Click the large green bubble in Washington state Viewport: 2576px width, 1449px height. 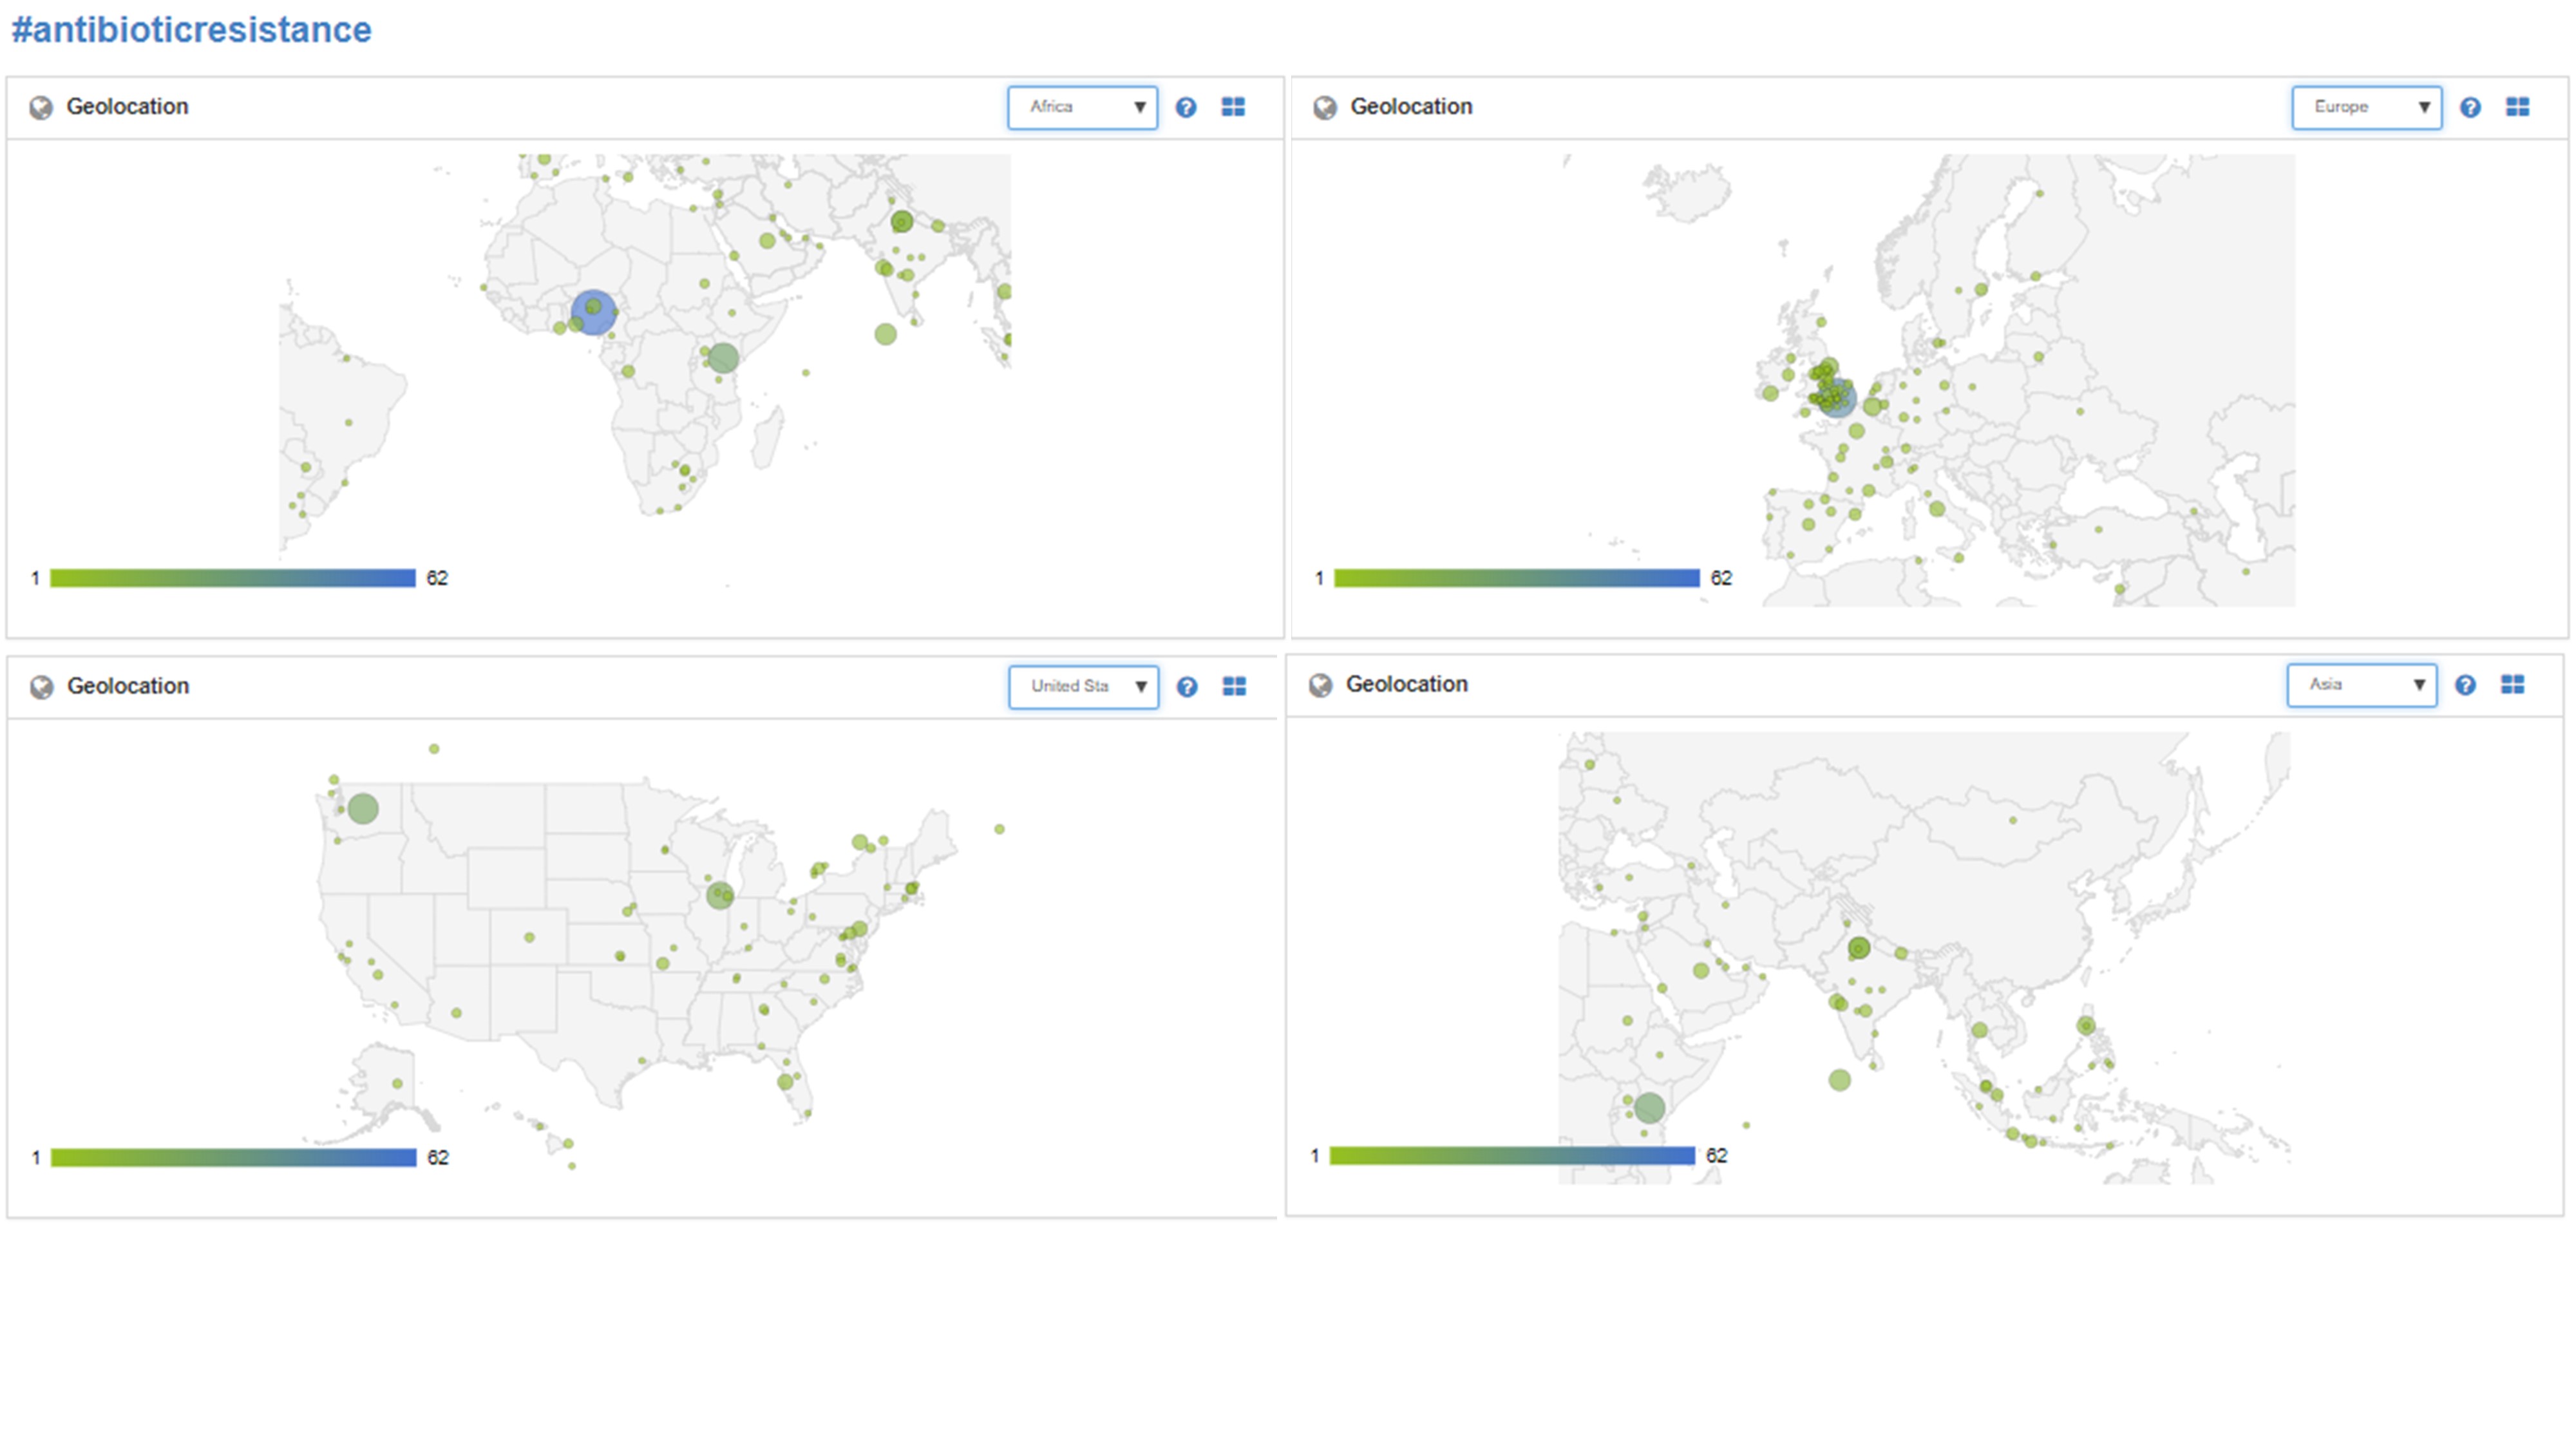click(x=363, y=808)
